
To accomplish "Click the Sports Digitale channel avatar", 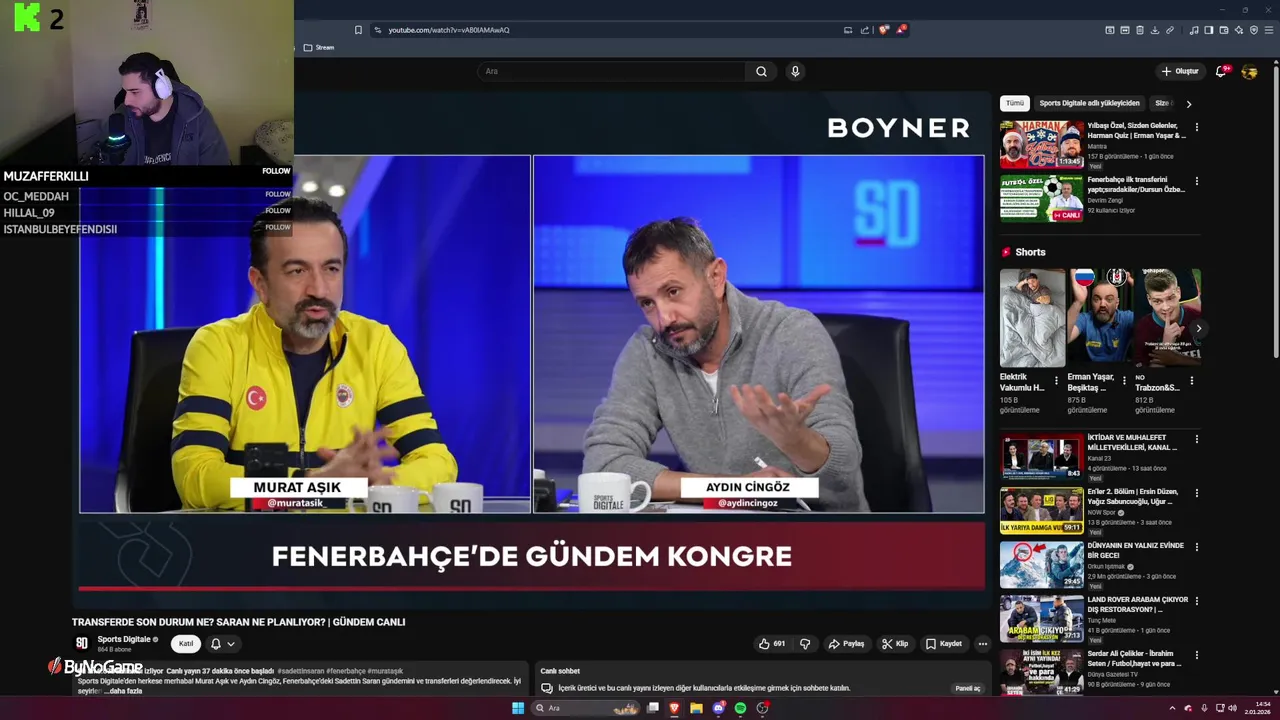I will pyautogui.click(x=82, y=643).
